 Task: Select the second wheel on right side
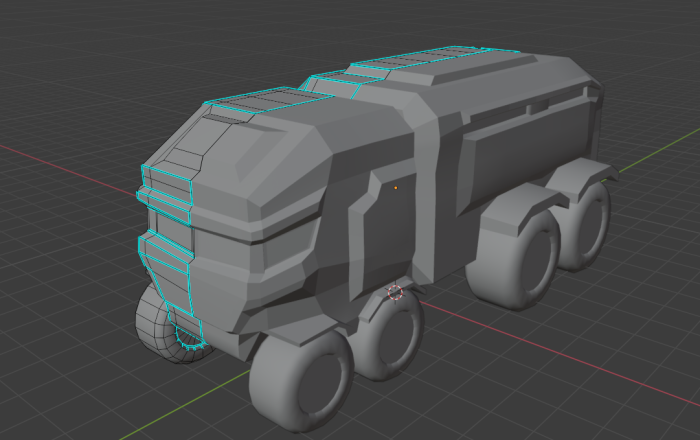(x=390, y=340)
